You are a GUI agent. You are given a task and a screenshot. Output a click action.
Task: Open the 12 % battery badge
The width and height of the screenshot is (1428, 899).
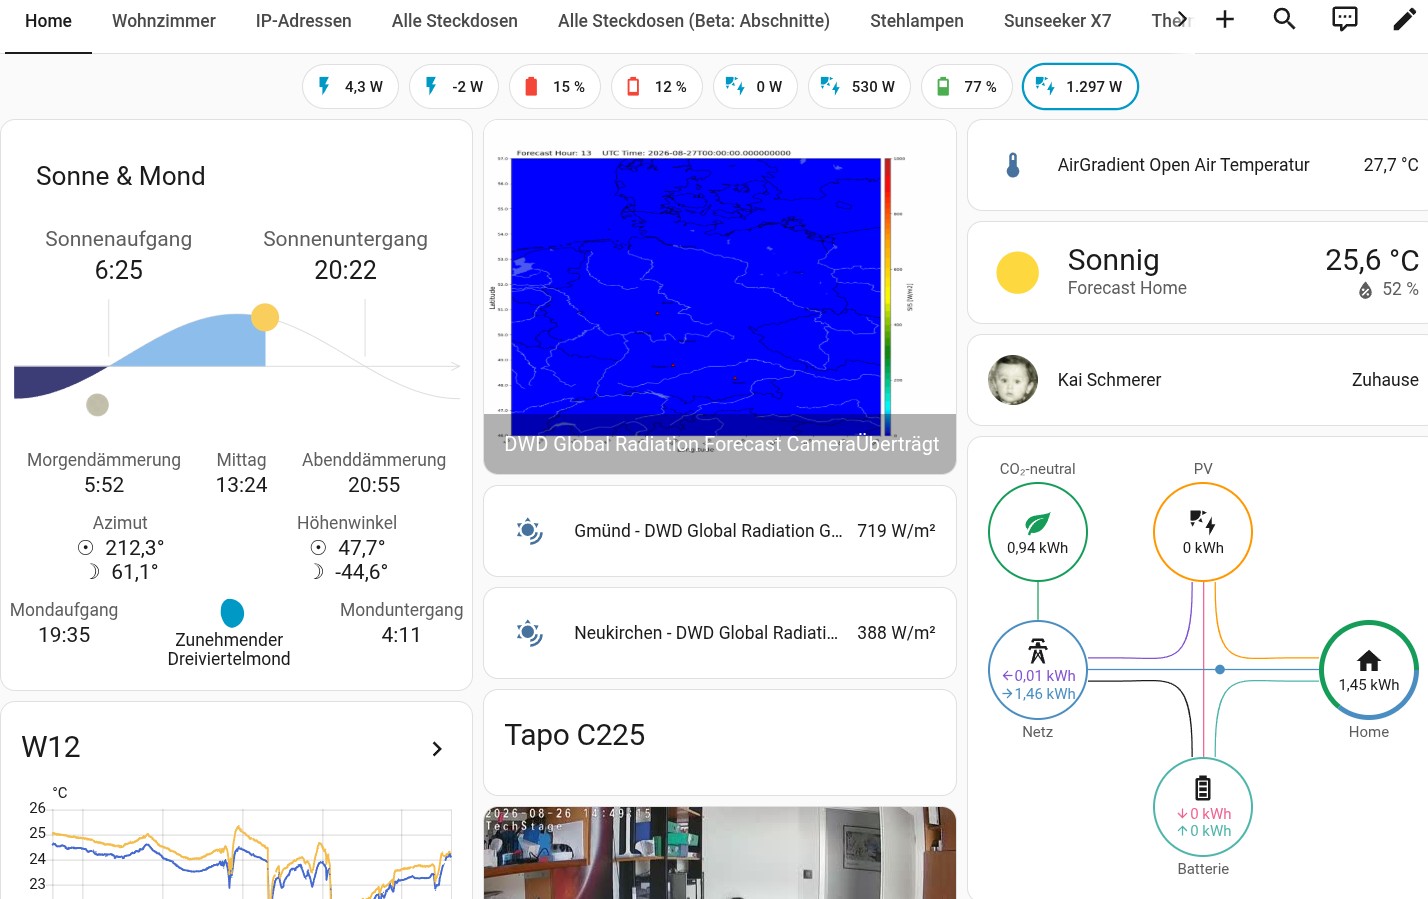coord(657,86)
